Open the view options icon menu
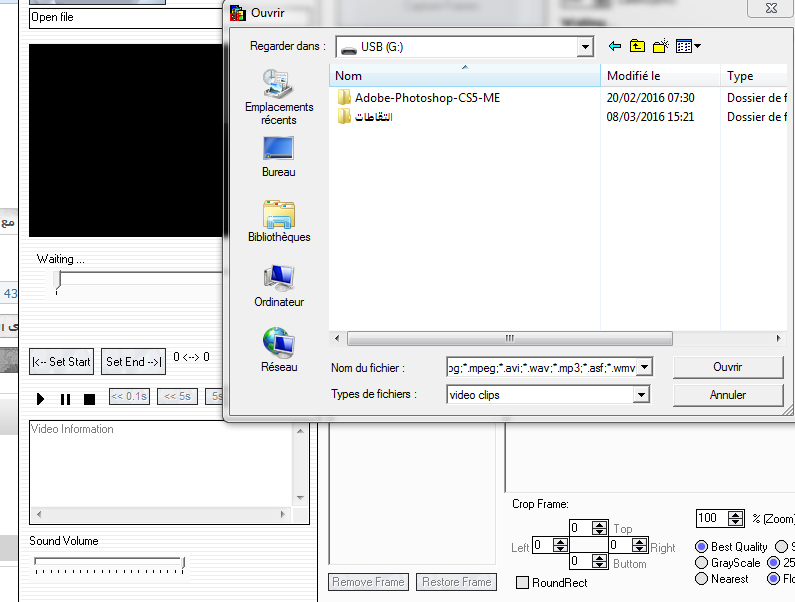Screen dimensions: 795x602 688,46
